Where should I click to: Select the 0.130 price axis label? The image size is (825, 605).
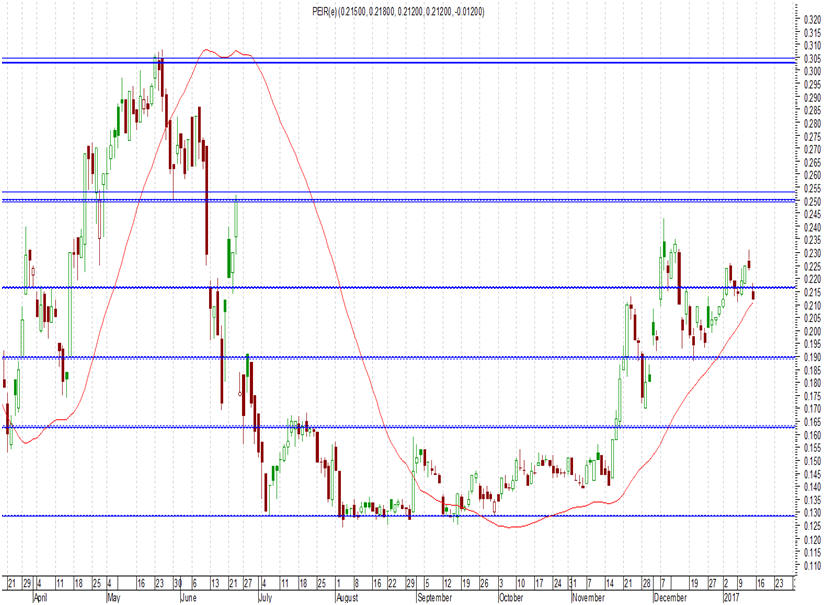pos(813,513)
